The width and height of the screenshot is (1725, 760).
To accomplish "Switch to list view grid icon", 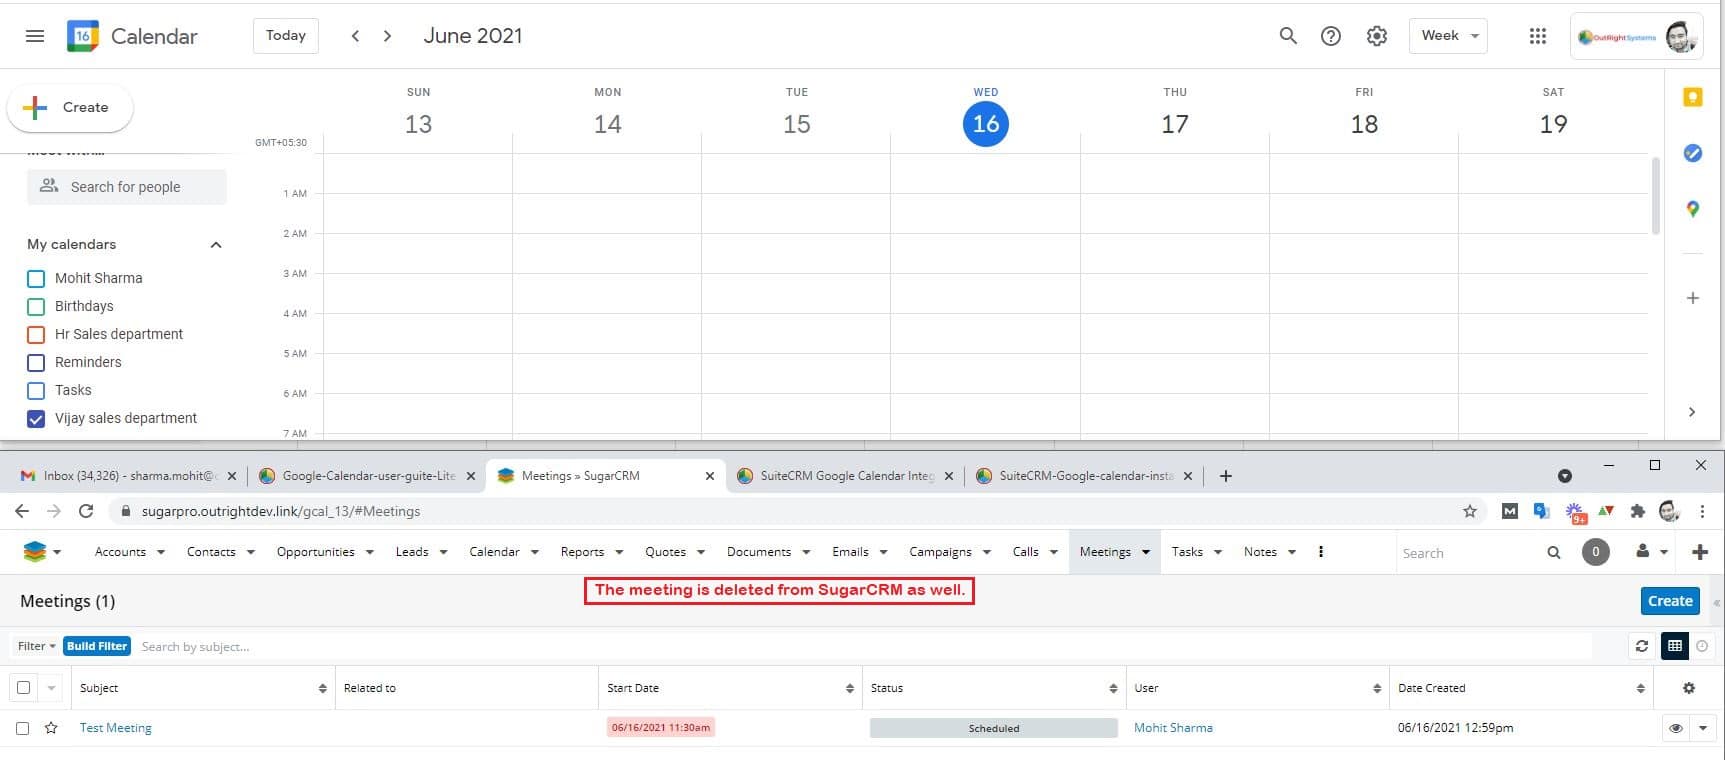I will tap(1675, 646).
